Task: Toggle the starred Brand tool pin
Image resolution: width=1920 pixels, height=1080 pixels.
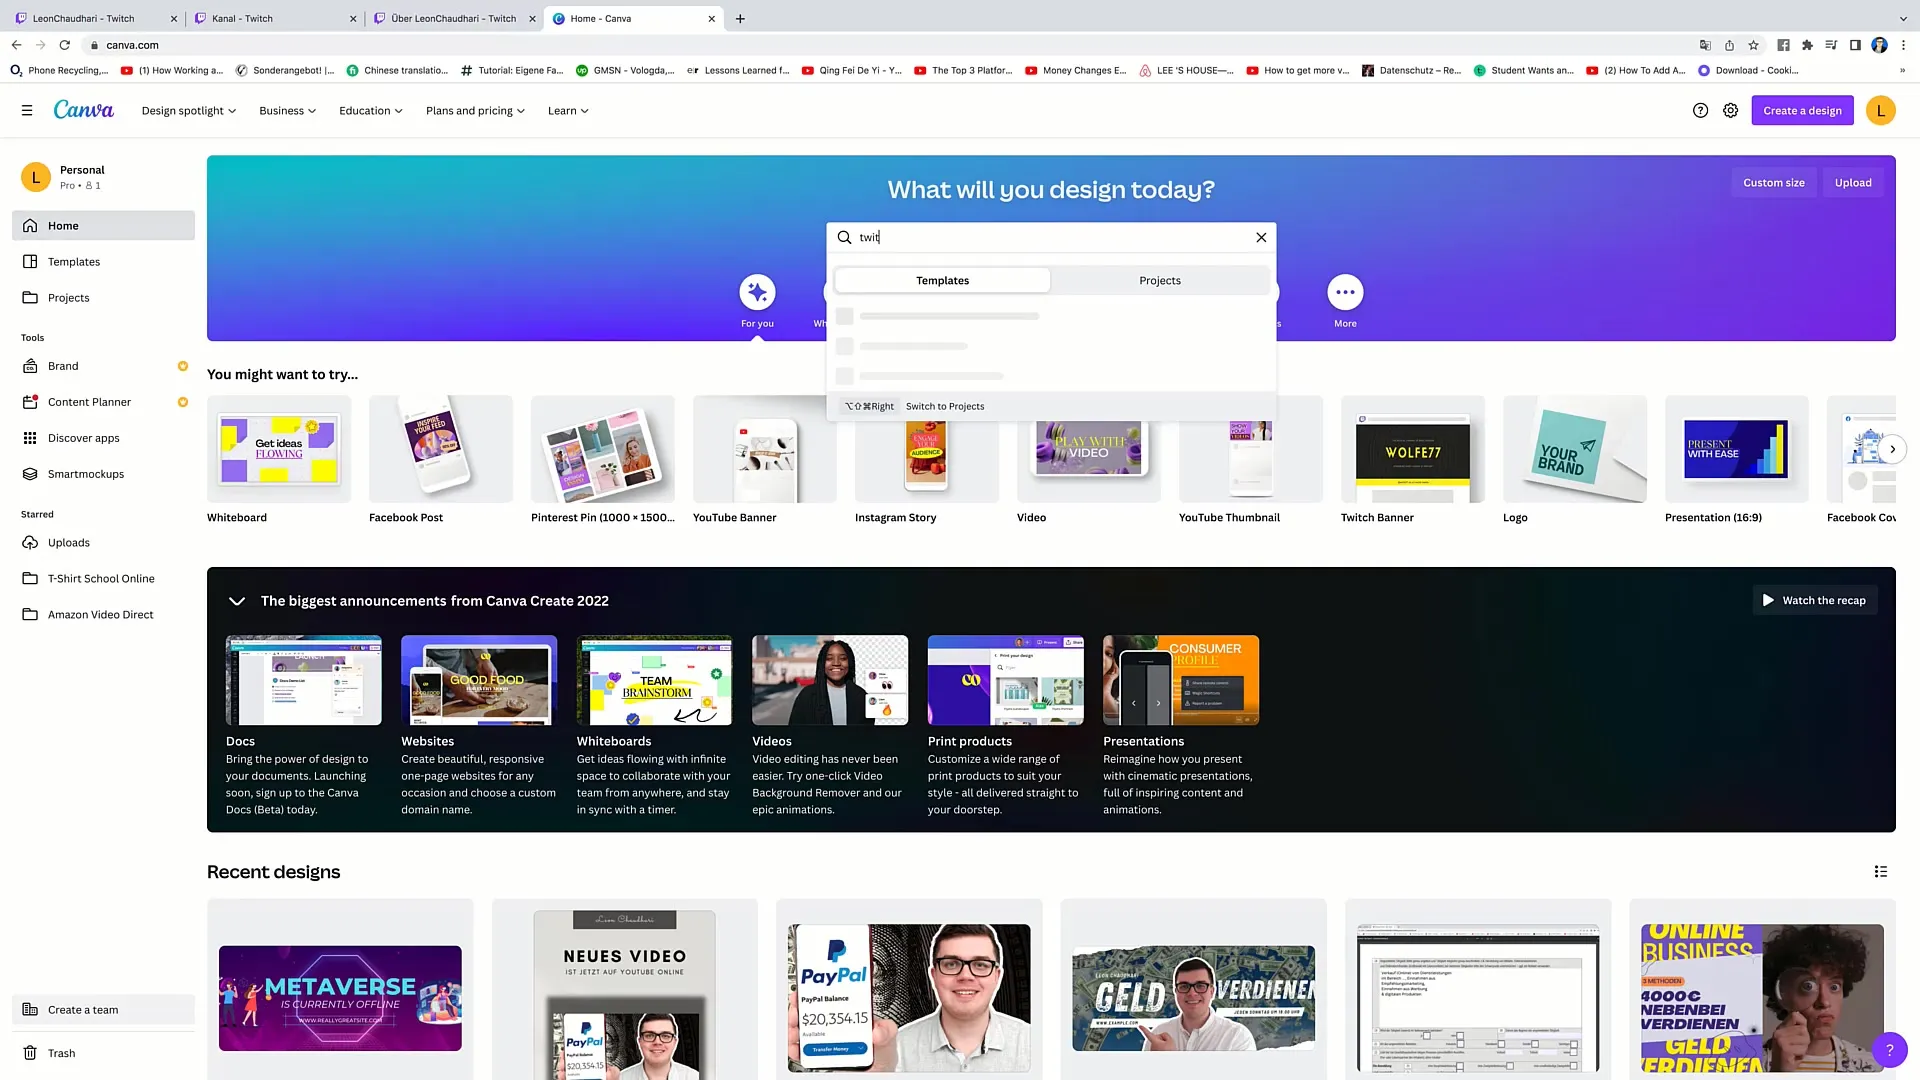Action: (x=181, y=365)
